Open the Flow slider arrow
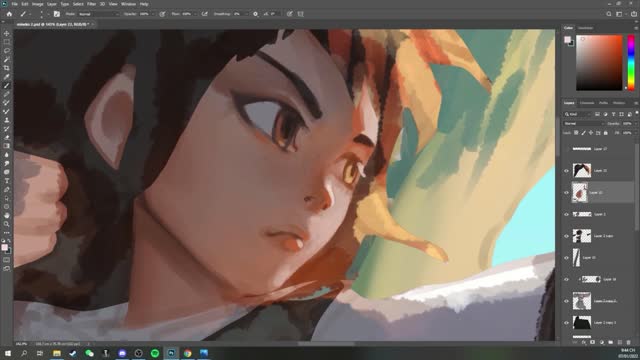The width and height of the screenshot is (640, 360). [x=196, y=14]
